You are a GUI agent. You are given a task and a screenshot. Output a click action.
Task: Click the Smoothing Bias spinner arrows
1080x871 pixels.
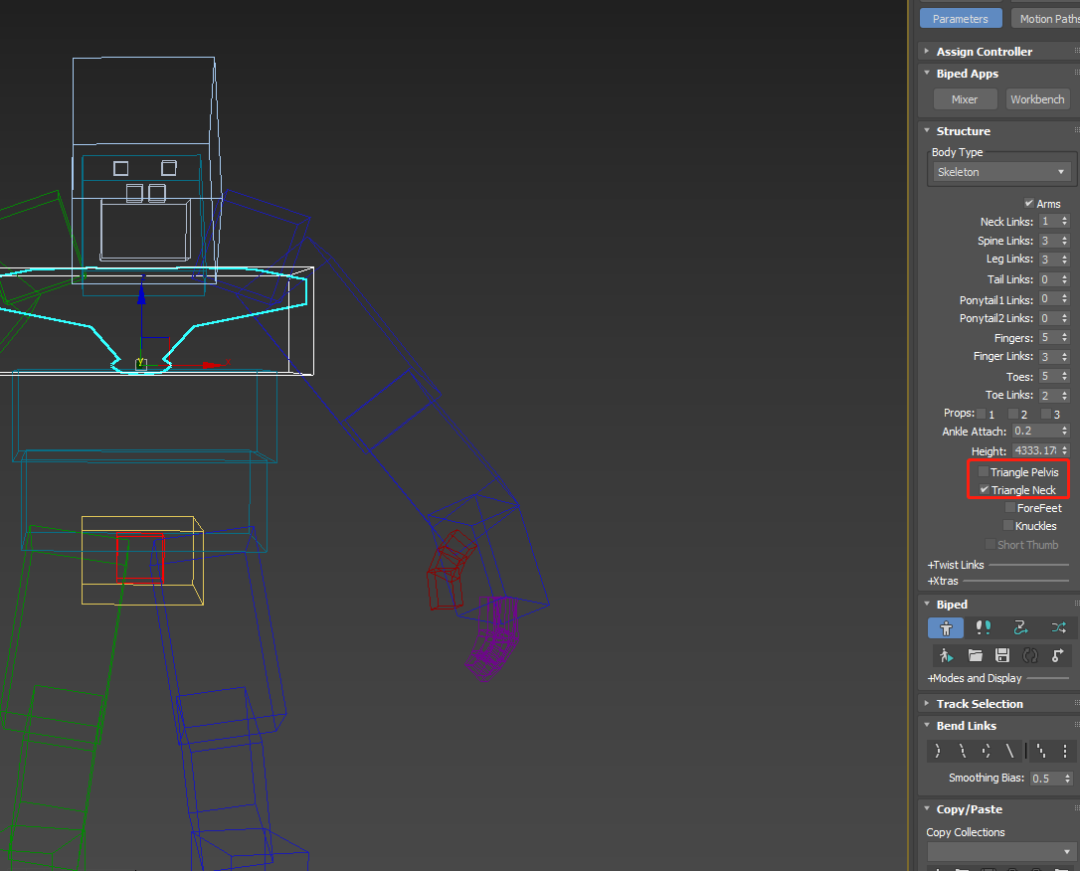1068,778
